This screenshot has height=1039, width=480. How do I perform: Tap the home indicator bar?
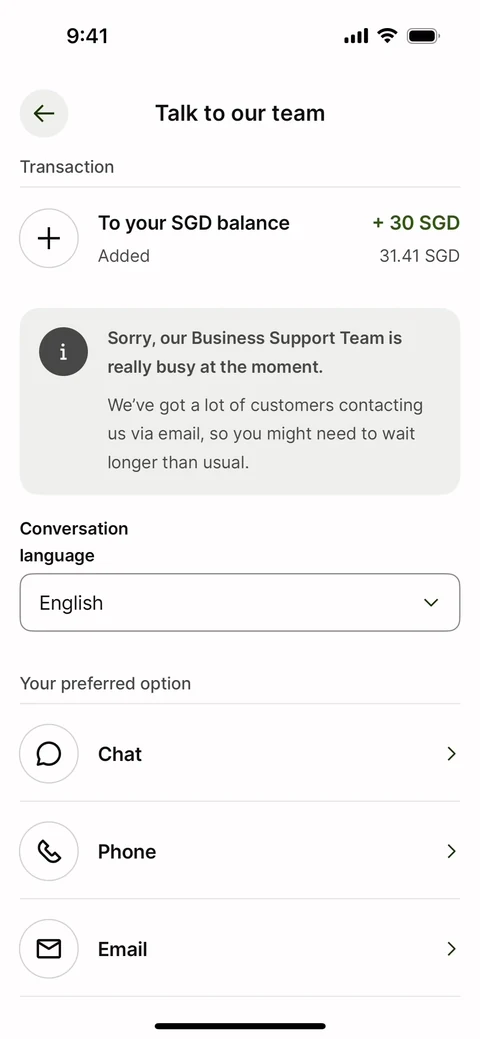point(240,1026)
